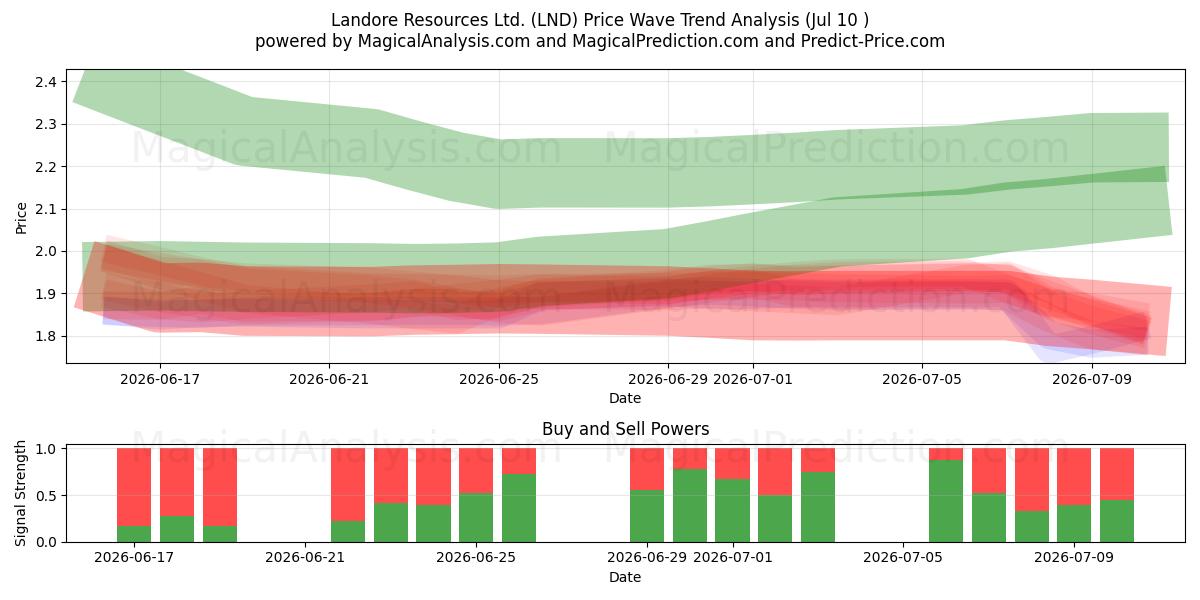Click the red sell portion of the 2026-06-22 bar

pos(348,485)
